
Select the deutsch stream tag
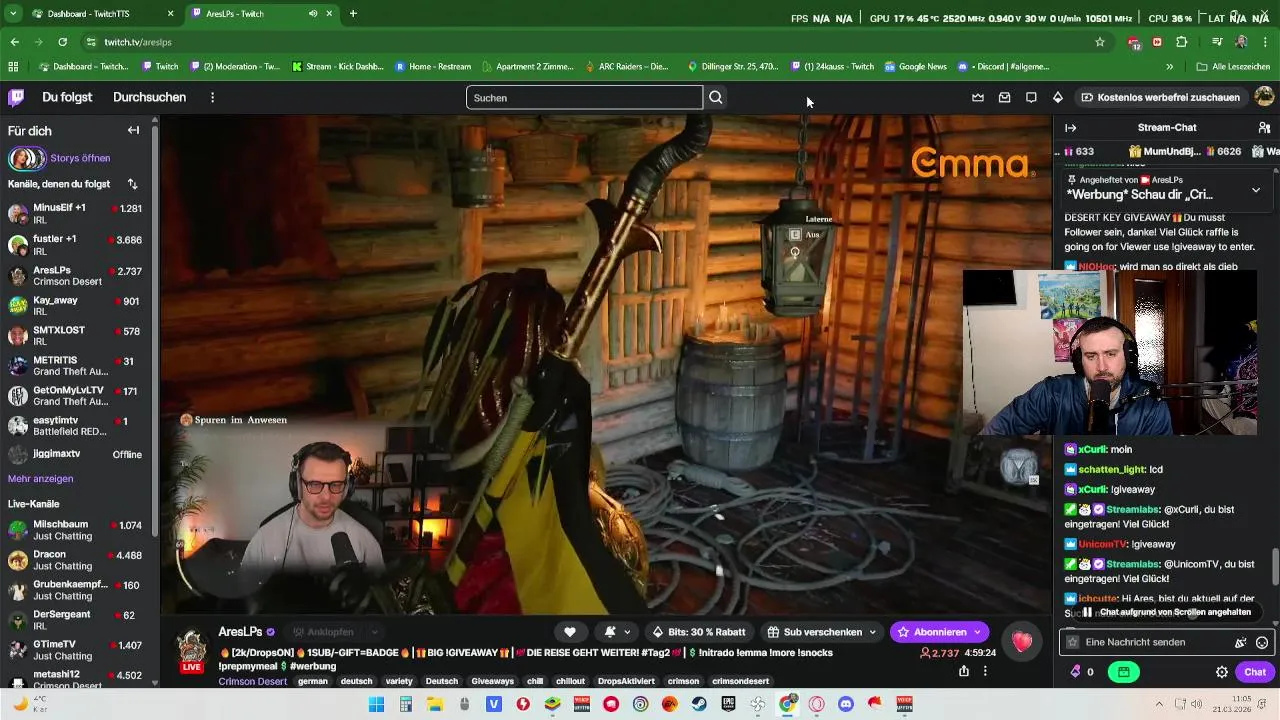[356, 681]
